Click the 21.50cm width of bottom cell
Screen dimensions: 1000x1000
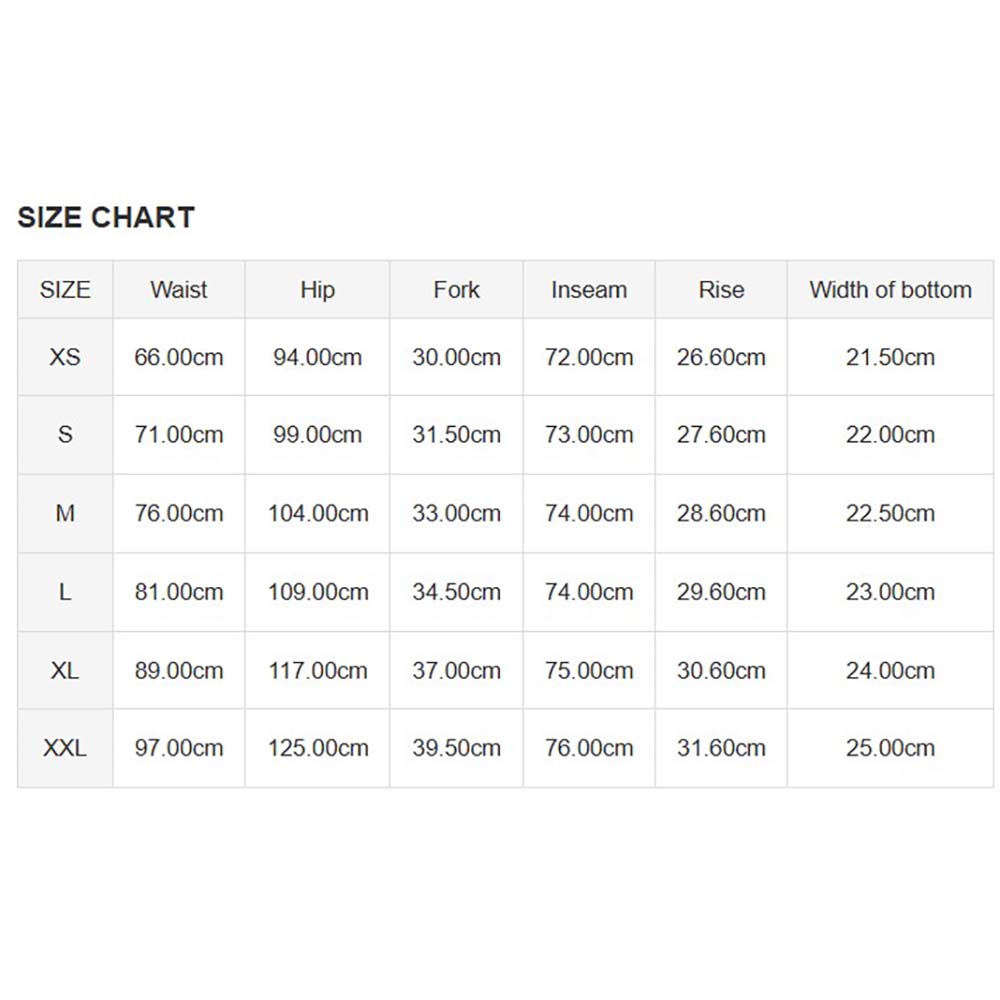pos(890,357)
